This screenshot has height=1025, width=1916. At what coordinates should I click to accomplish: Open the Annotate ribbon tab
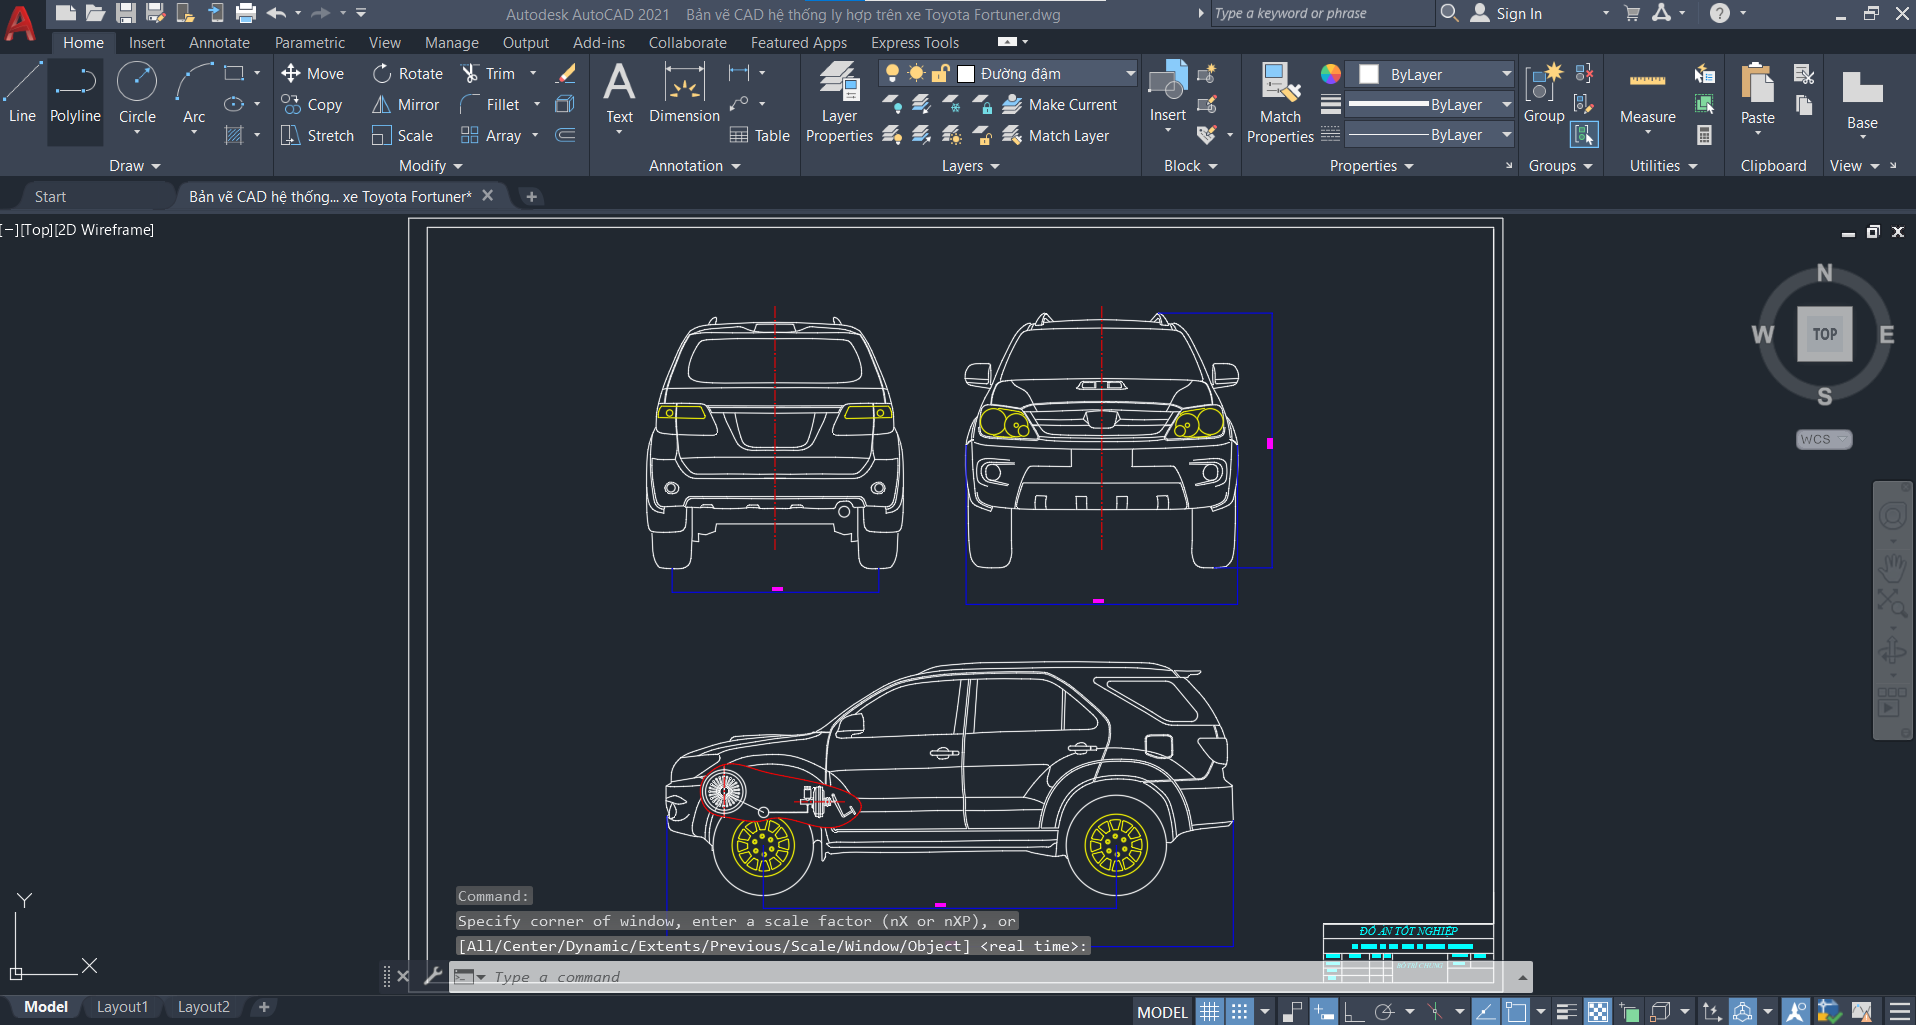(220, 42)
